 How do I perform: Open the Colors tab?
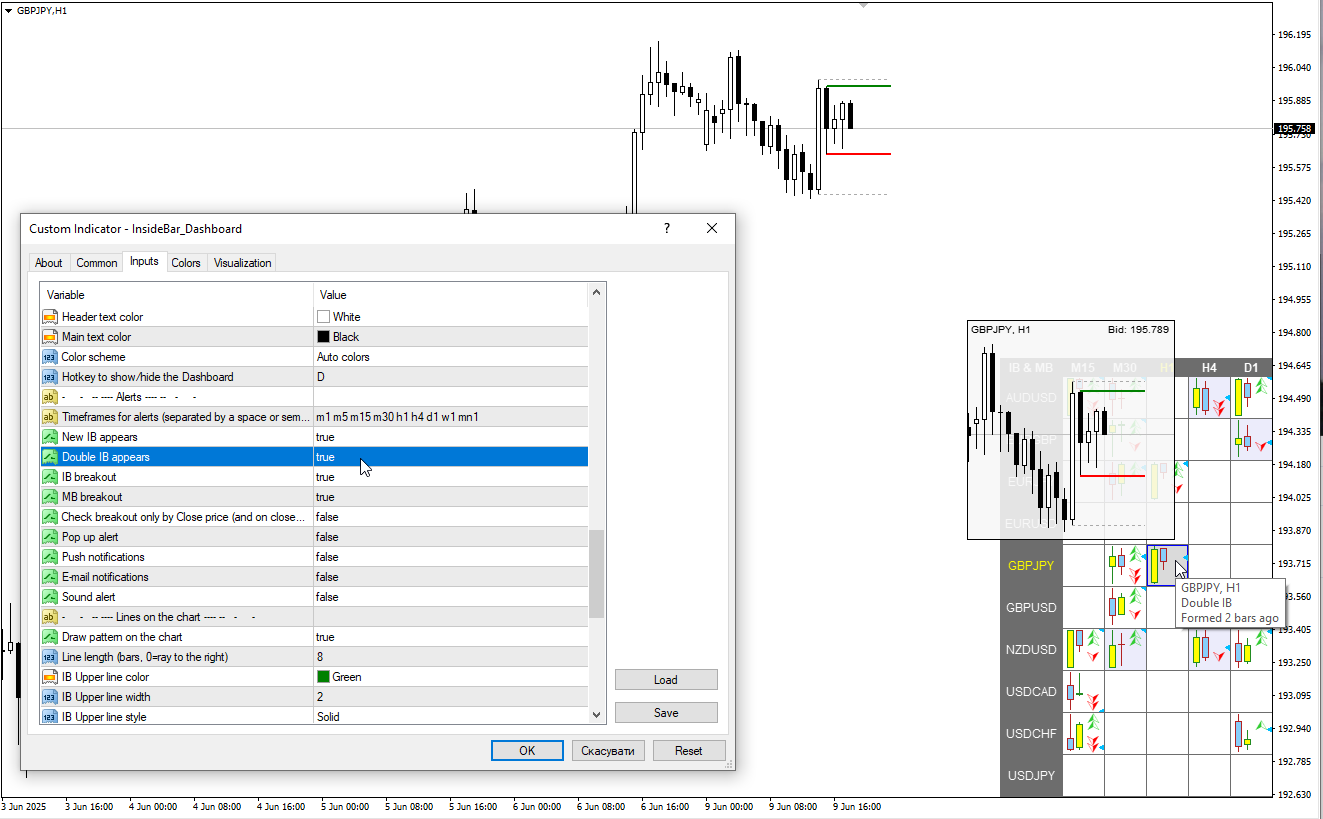(x=186, y=263)
